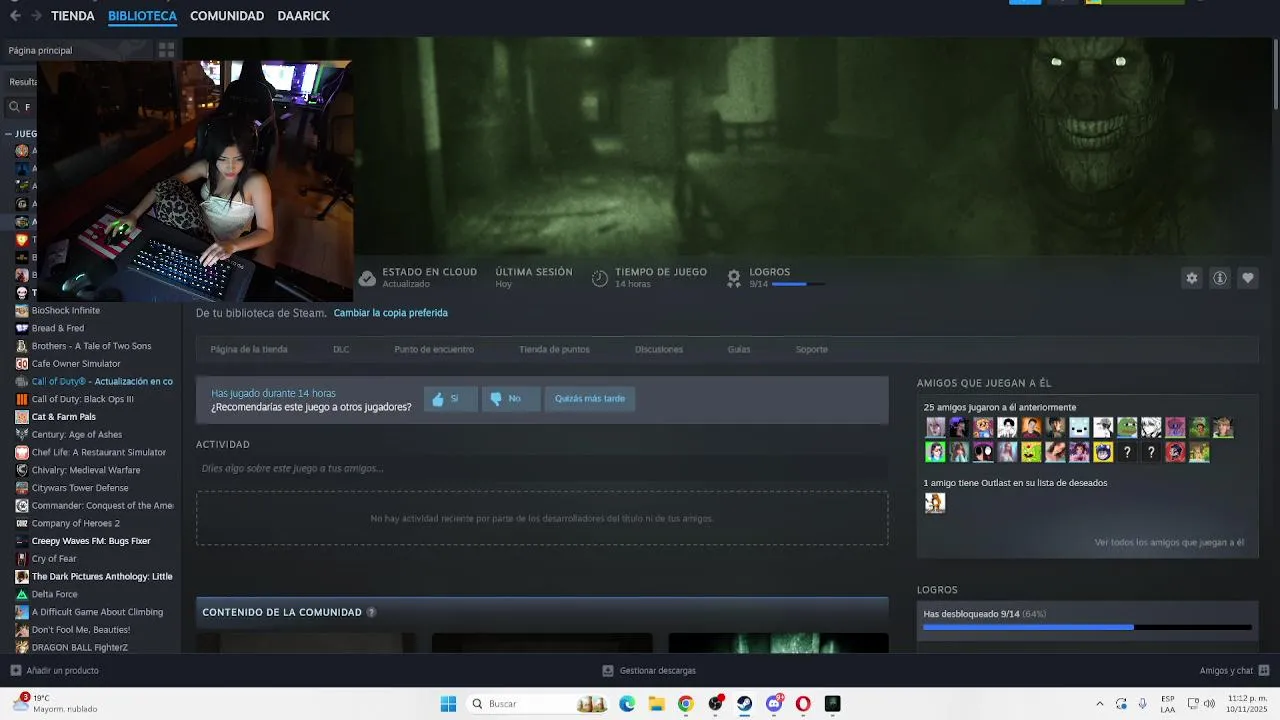Open Punto de encuentro tab

pyautogui.click(x=434, y=350)
